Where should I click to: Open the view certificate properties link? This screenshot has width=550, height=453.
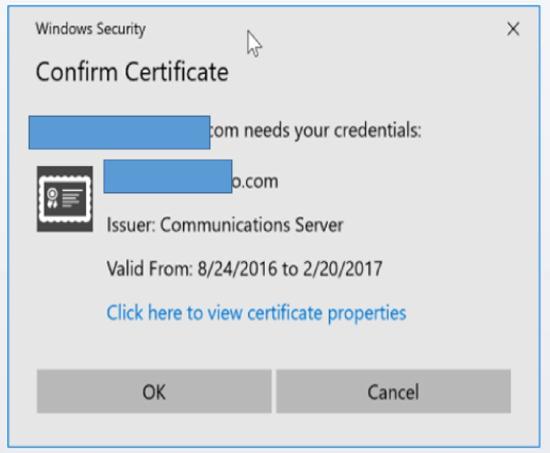click(256, 313)
